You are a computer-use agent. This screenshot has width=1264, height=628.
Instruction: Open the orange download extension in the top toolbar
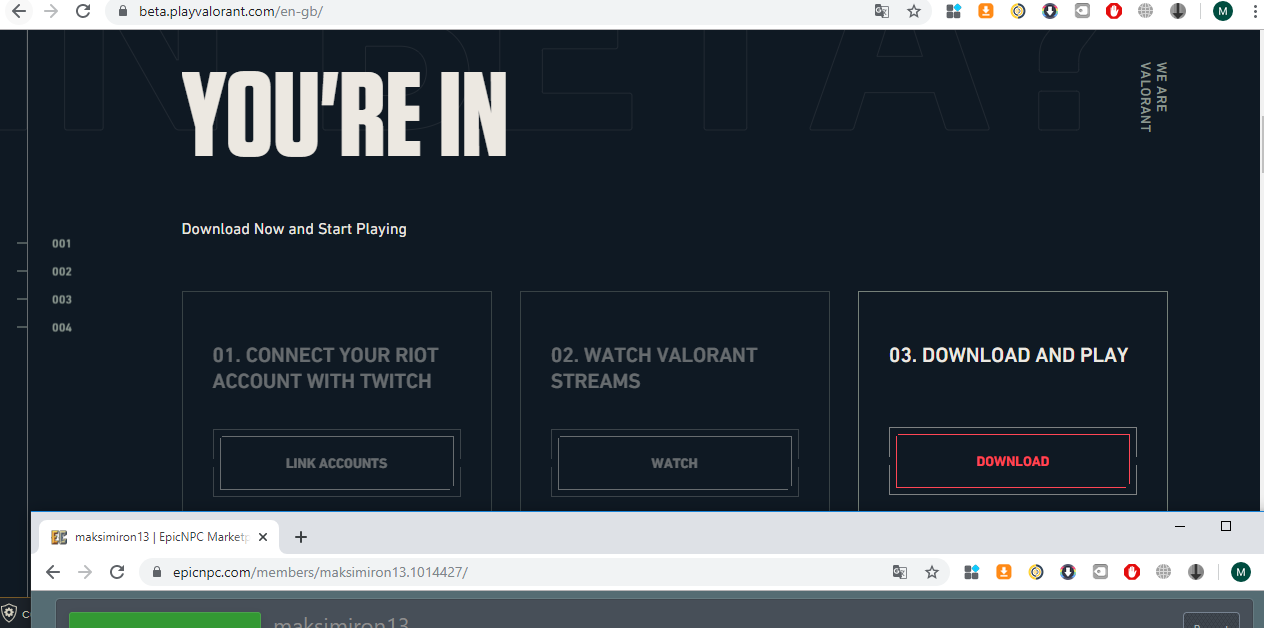(x=986, y=11)
